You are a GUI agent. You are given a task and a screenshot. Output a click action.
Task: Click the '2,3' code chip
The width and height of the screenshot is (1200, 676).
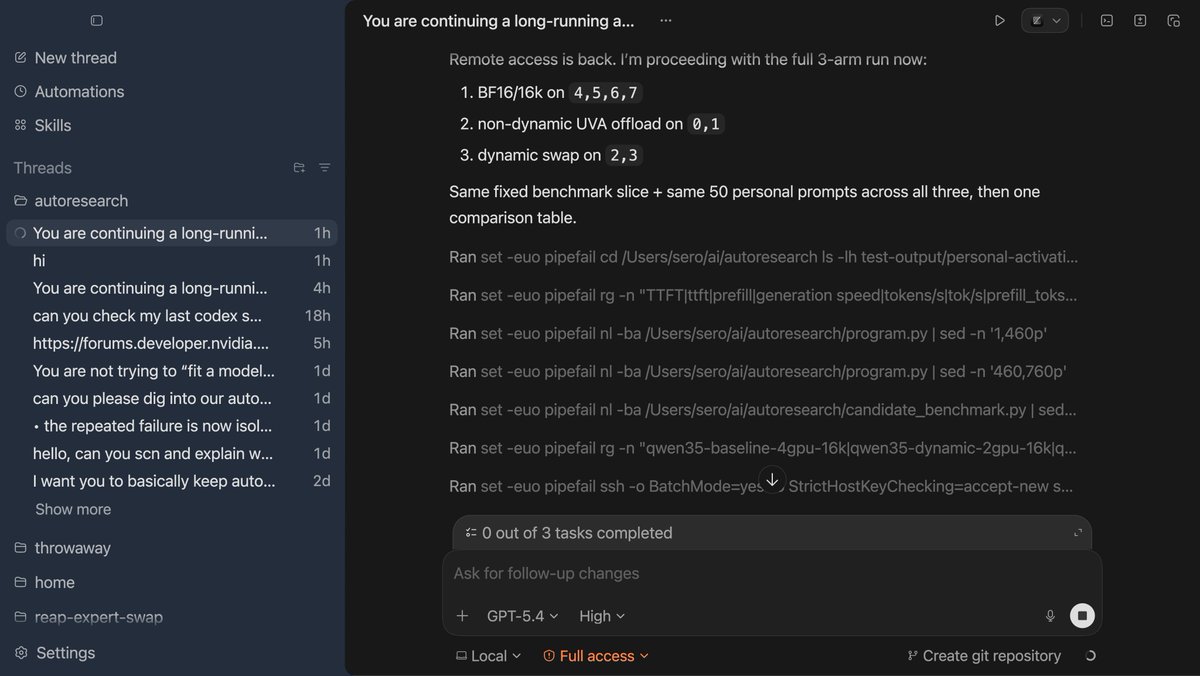coord(624,155)
